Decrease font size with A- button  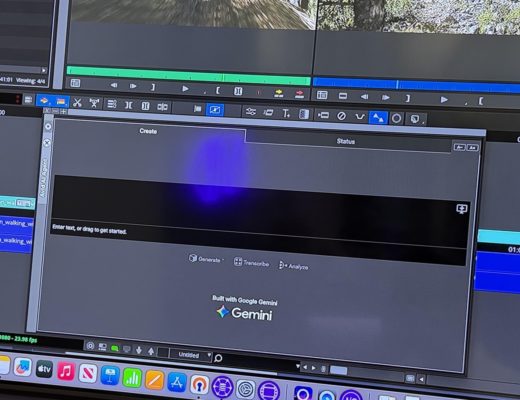pos(460,147)
